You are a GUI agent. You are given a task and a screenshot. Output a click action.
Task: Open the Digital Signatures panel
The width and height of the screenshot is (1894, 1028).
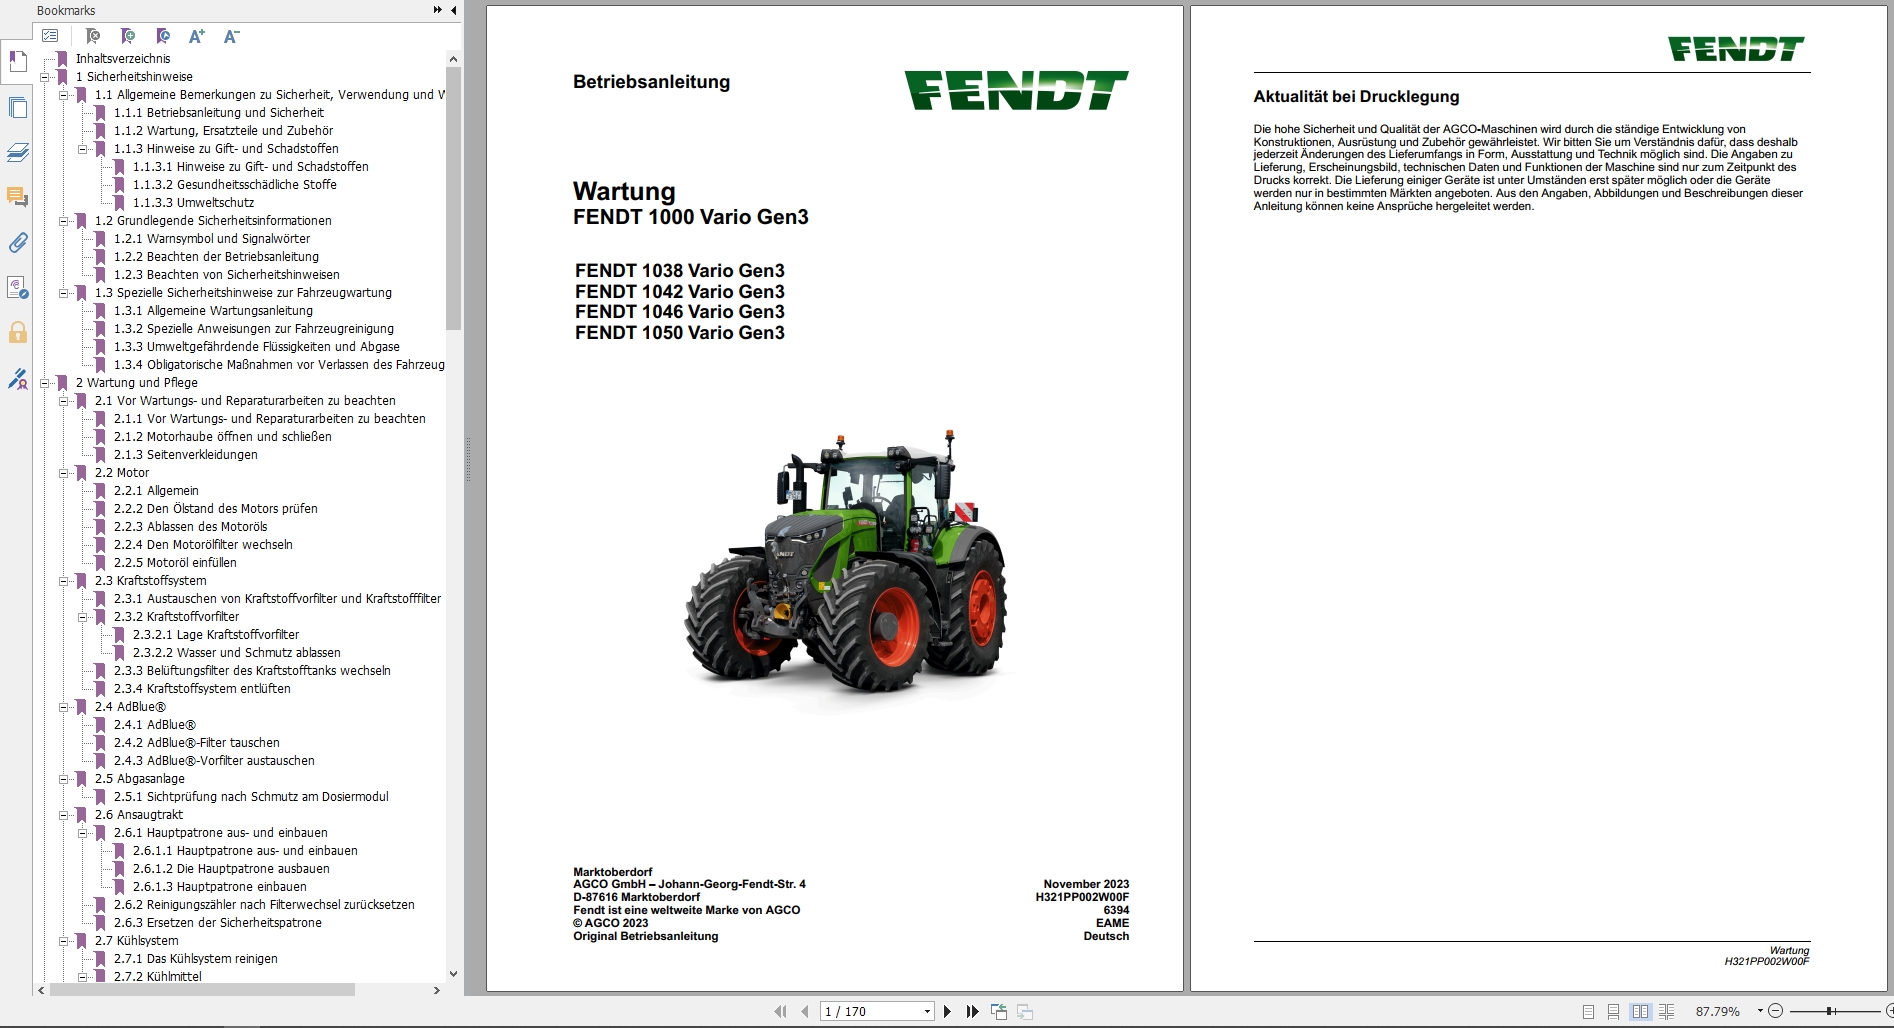17,288
